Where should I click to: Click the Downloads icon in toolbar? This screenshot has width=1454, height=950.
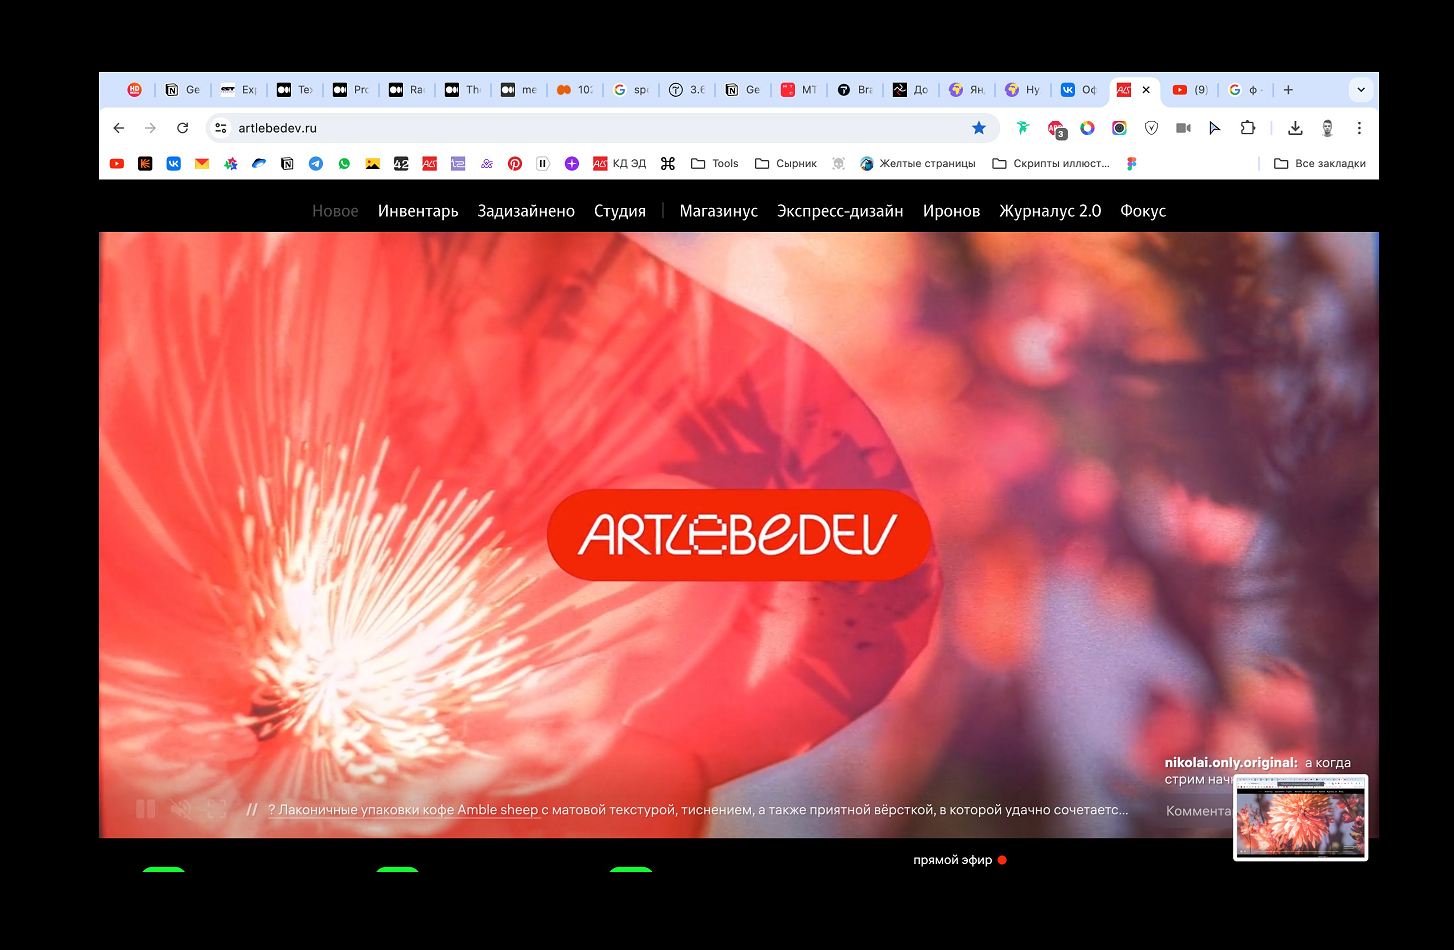pos(1295,128)
